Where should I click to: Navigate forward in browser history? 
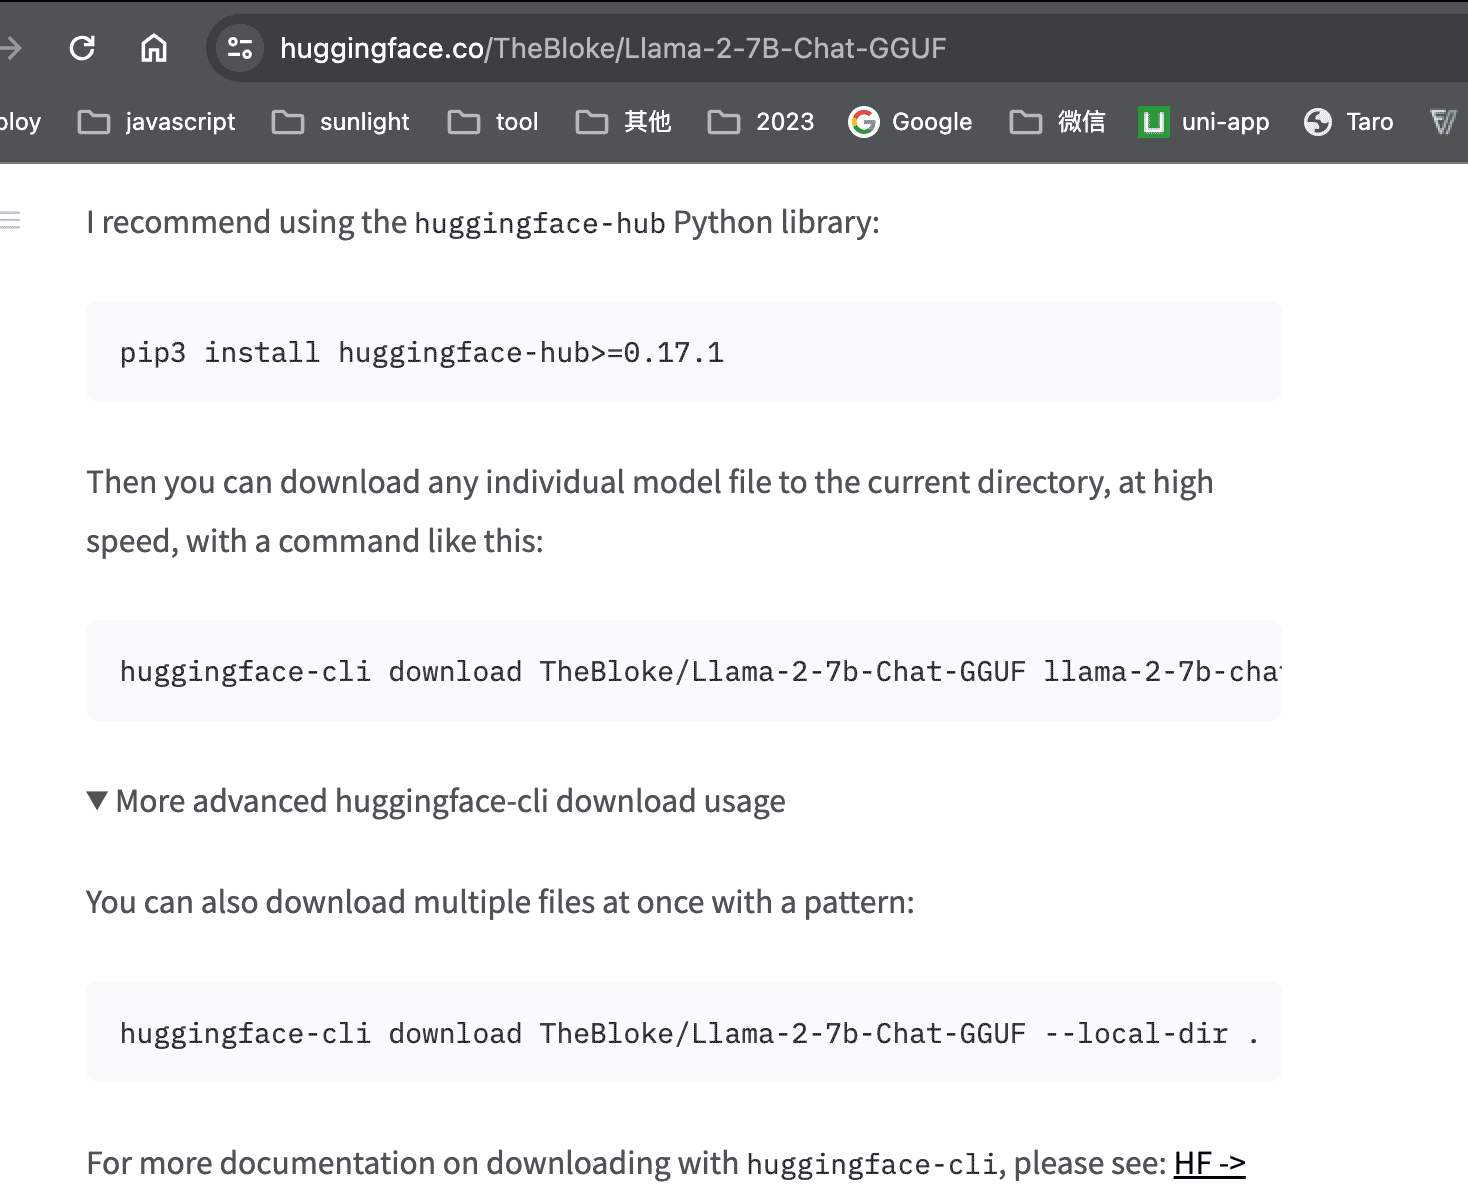tap(10, 47)
